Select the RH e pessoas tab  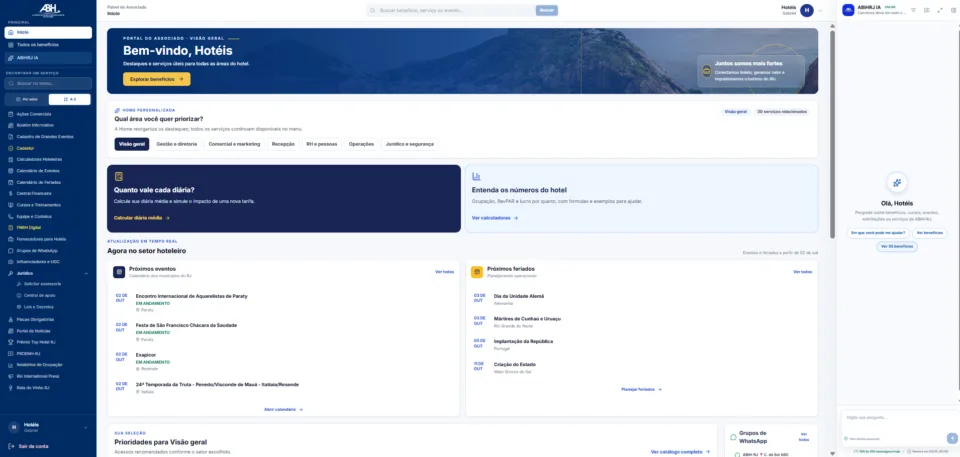point(321,144)
